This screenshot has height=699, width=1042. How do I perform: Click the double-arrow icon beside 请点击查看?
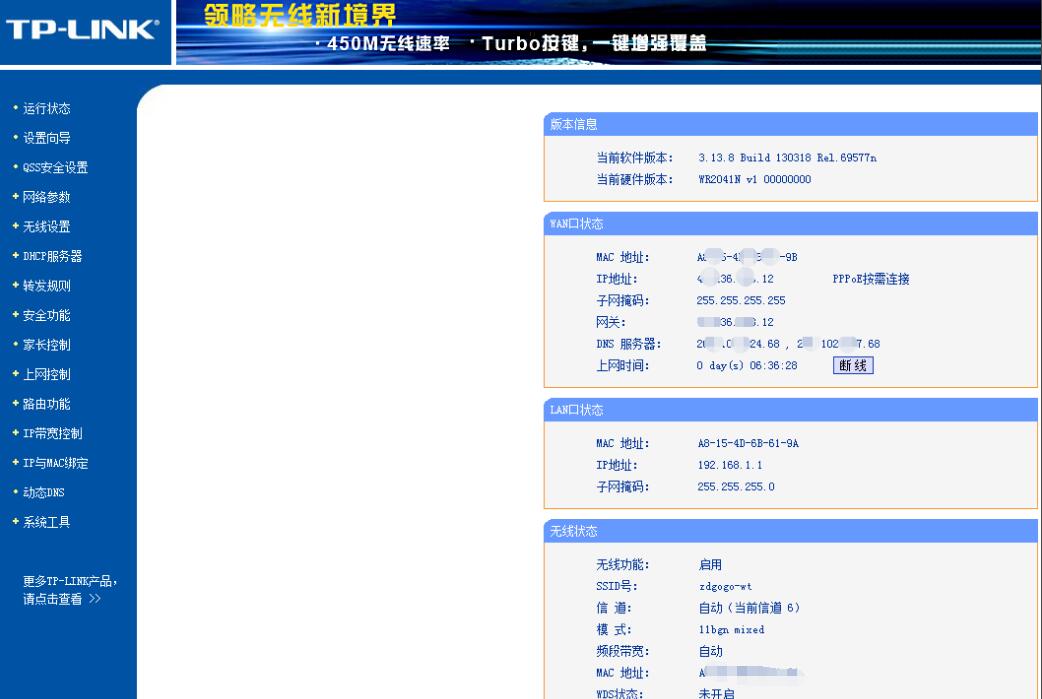[95, 599]
